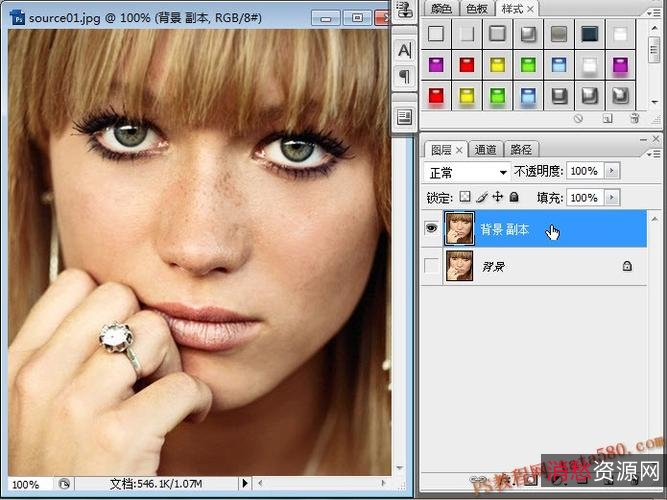The image size is (667, 500).
Task: Open the collapsed panel icon below the paragraph icon
Action: pos(404,117)
